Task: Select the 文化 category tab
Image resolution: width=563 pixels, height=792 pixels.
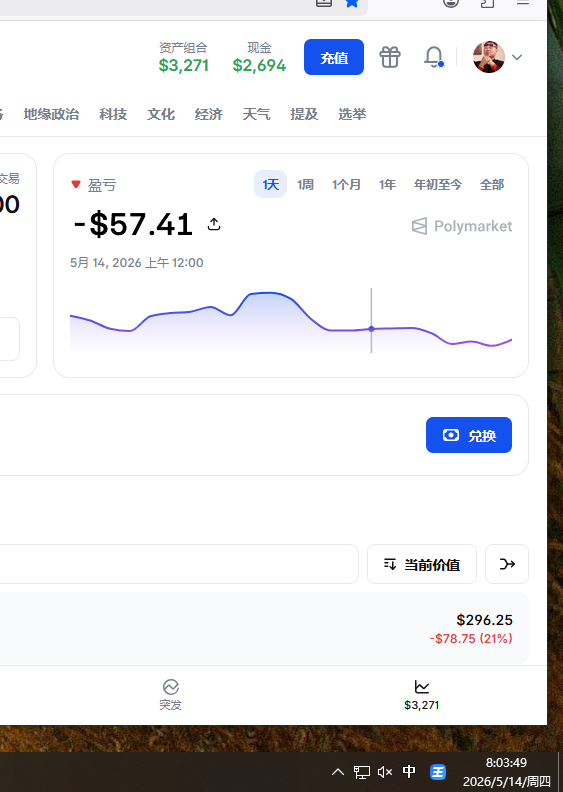Action: tap(161, 114)
